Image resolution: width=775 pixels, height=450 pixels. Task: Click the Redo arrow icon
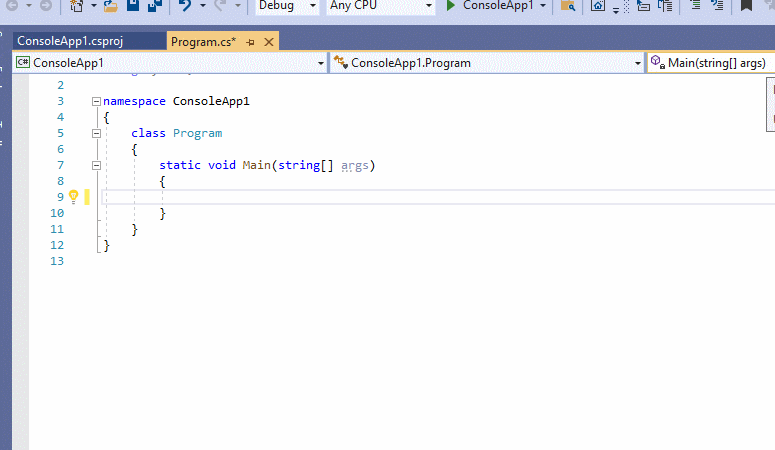[x=220, y=5]
